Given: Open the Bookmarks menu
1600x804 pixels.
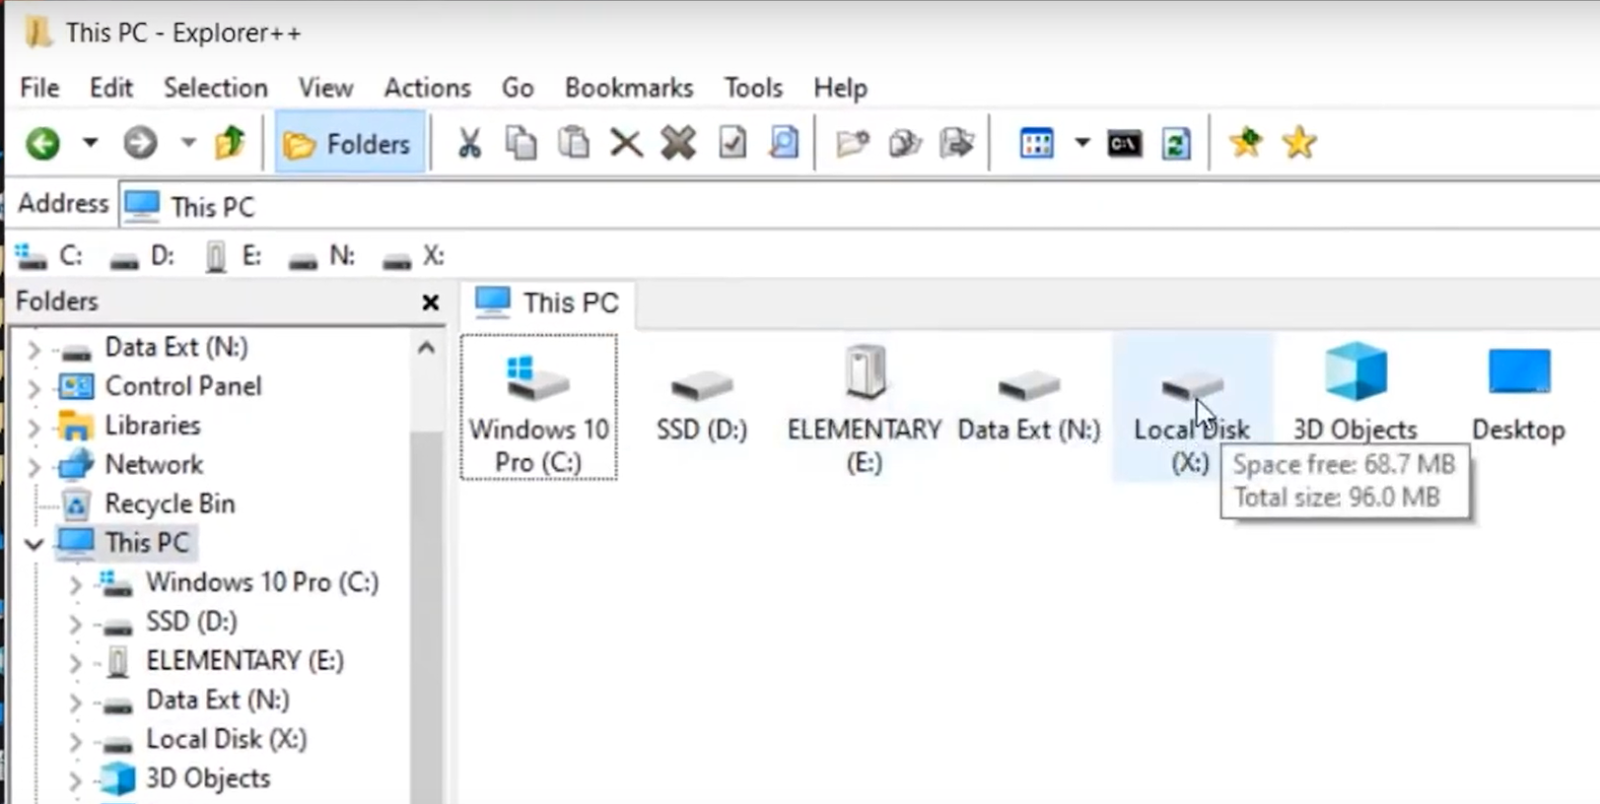Looking at the screenshot, I should tap(629, 88).
